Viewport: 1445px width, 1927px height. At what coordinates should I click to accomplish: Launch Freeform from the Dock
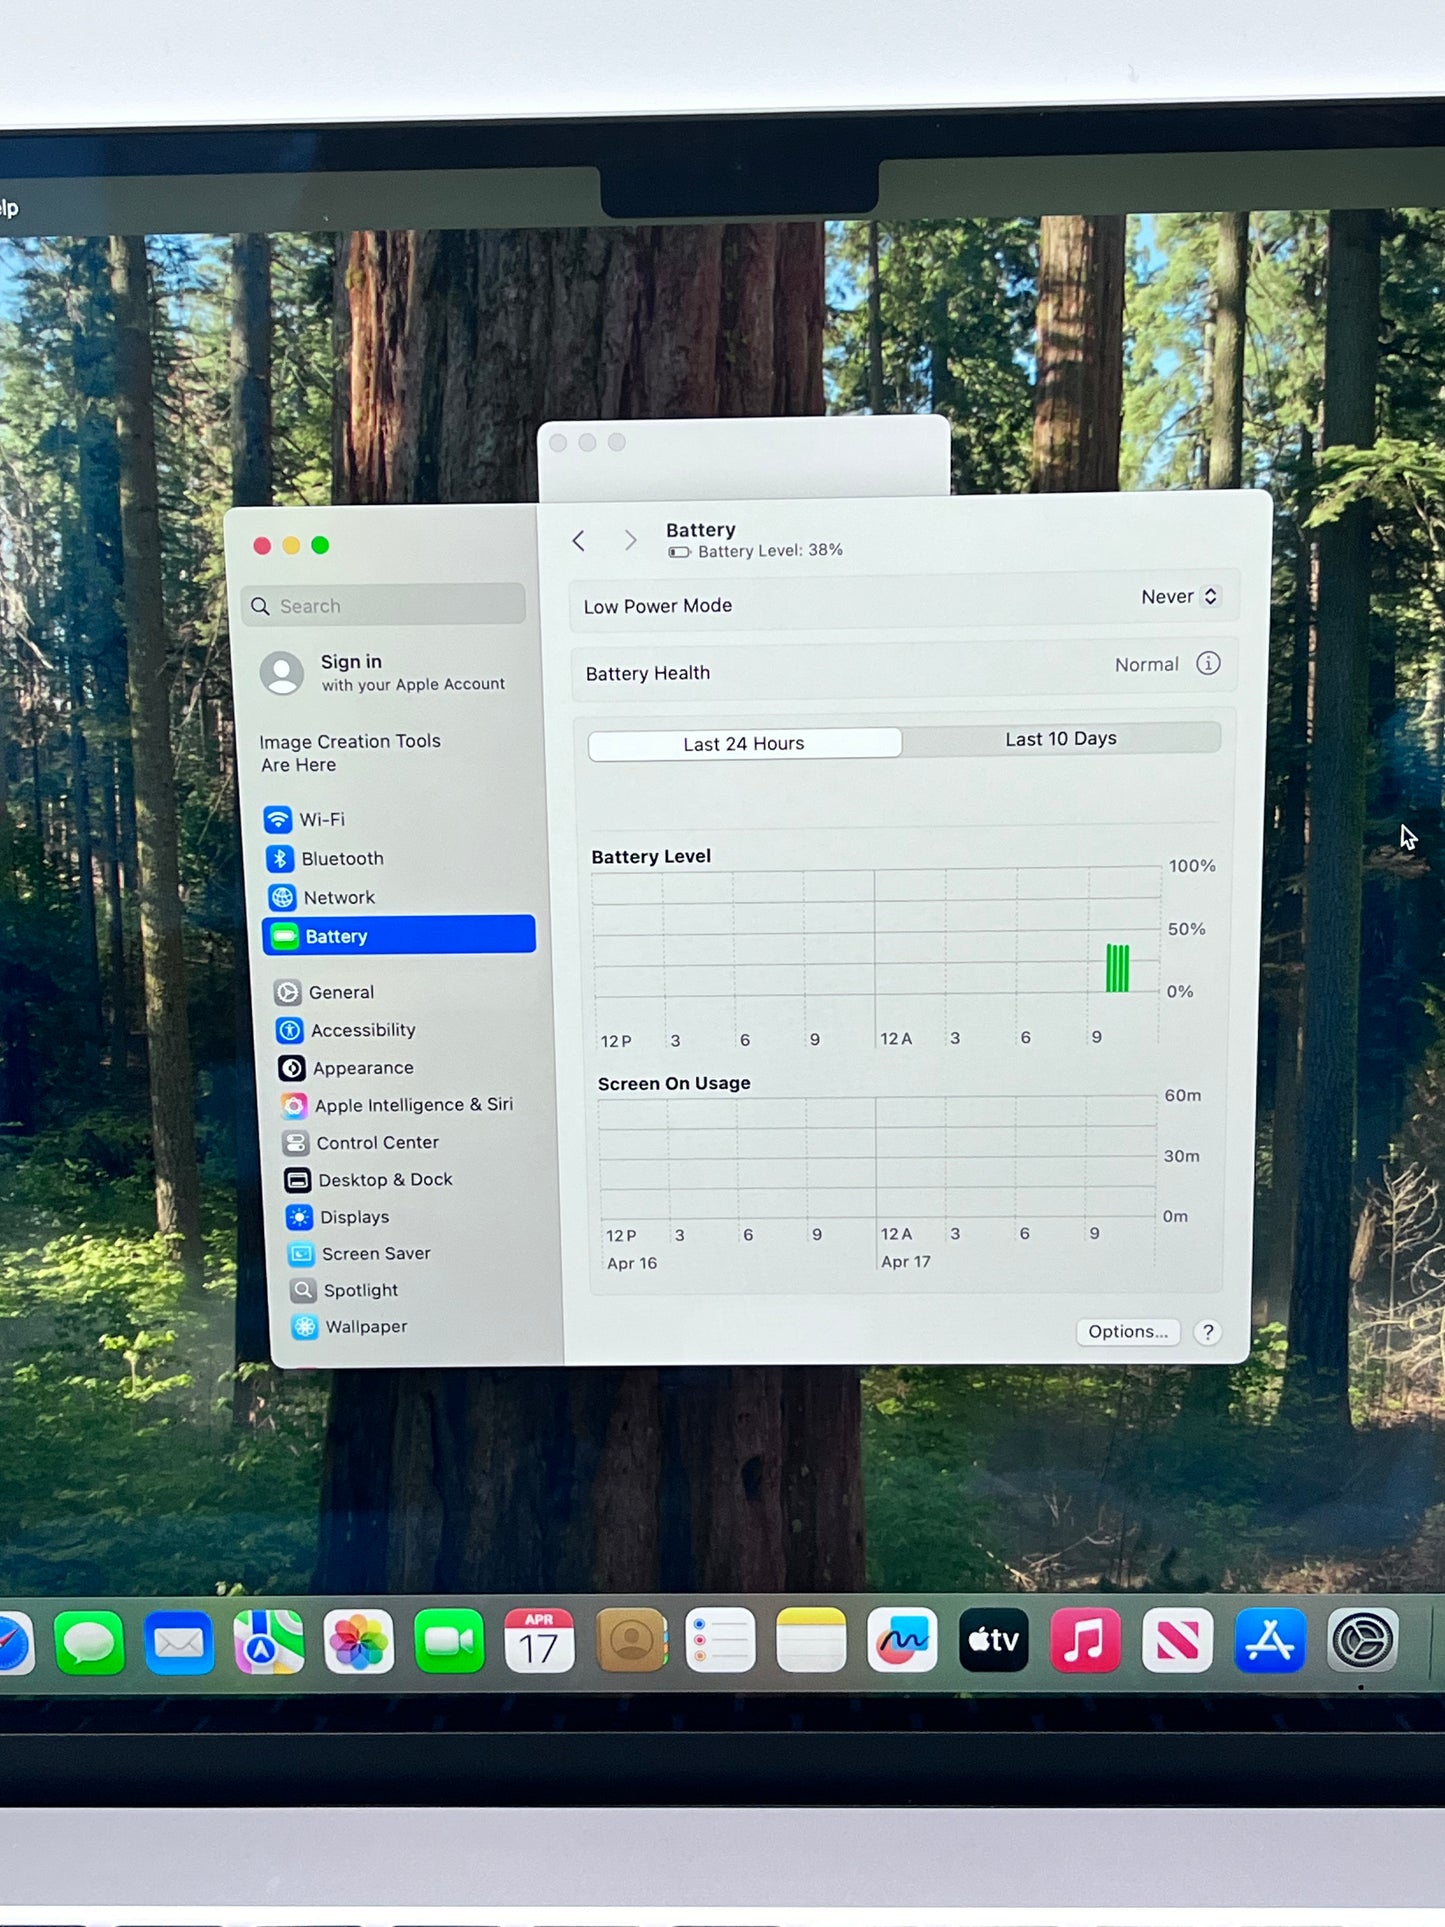(902, 1640)
